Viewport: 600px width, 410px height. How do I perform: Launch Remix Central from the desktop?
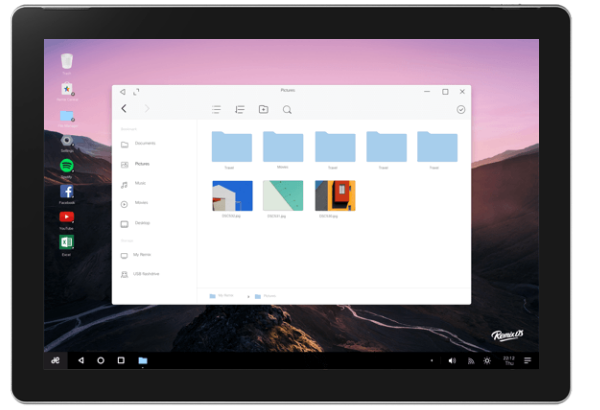(x=67, y=89)
